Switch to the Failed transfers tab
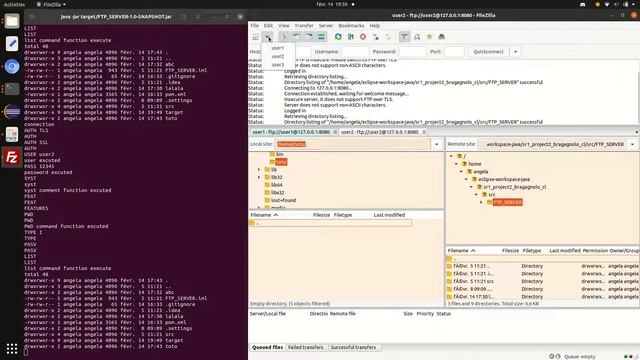The height and width of the screenshot is (360, 640). click(306, 347)
